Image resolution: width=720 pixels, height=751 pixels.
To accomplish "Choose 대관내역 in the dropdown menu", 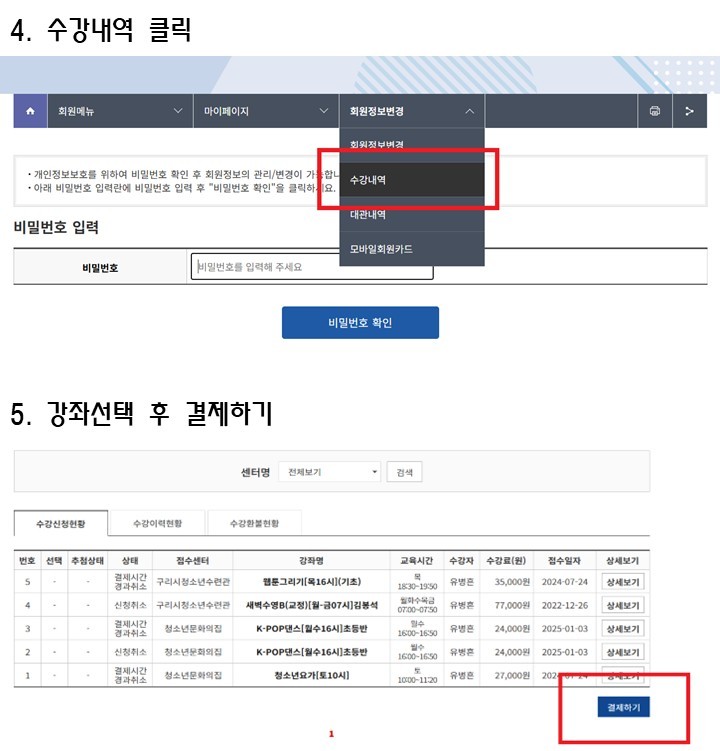I will pyautogui.click(x=411, y=214).
